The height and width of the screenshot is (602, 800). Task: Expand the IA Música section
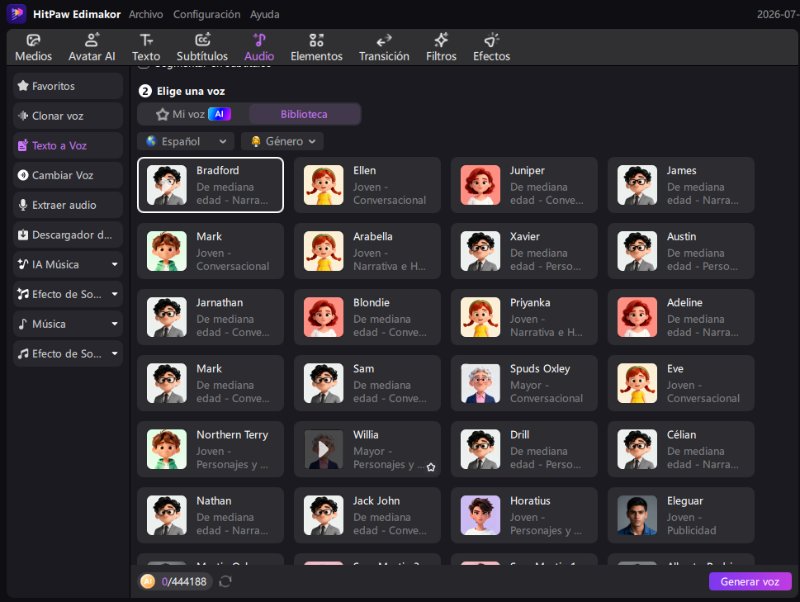[x=68, y=264]
